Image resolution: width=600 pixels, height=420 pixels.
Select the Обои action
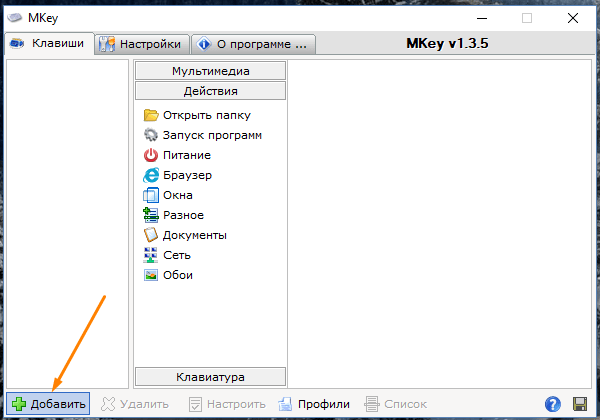[x=178, y=275]
